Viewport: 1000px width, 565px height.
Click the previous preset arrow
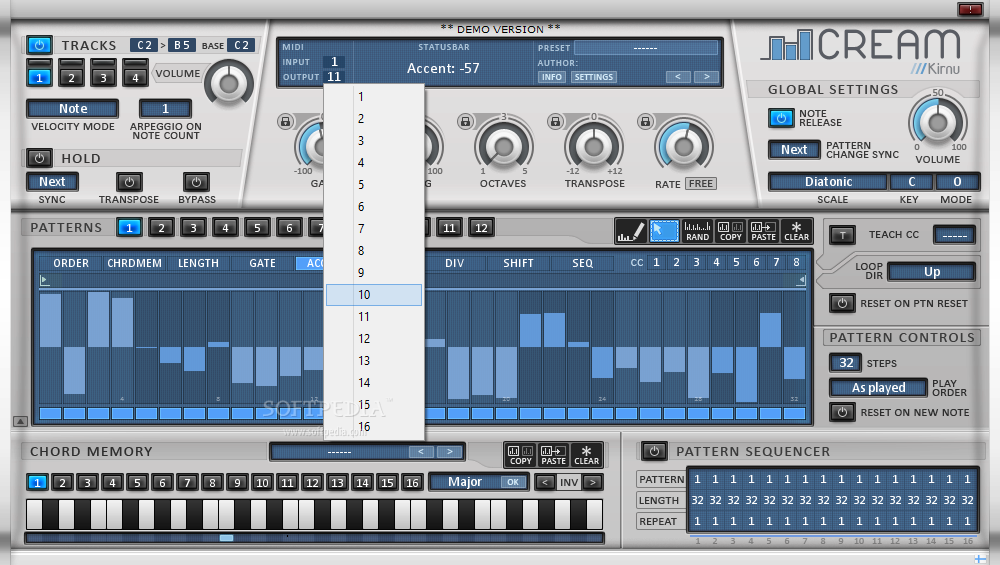pos(677,77)
